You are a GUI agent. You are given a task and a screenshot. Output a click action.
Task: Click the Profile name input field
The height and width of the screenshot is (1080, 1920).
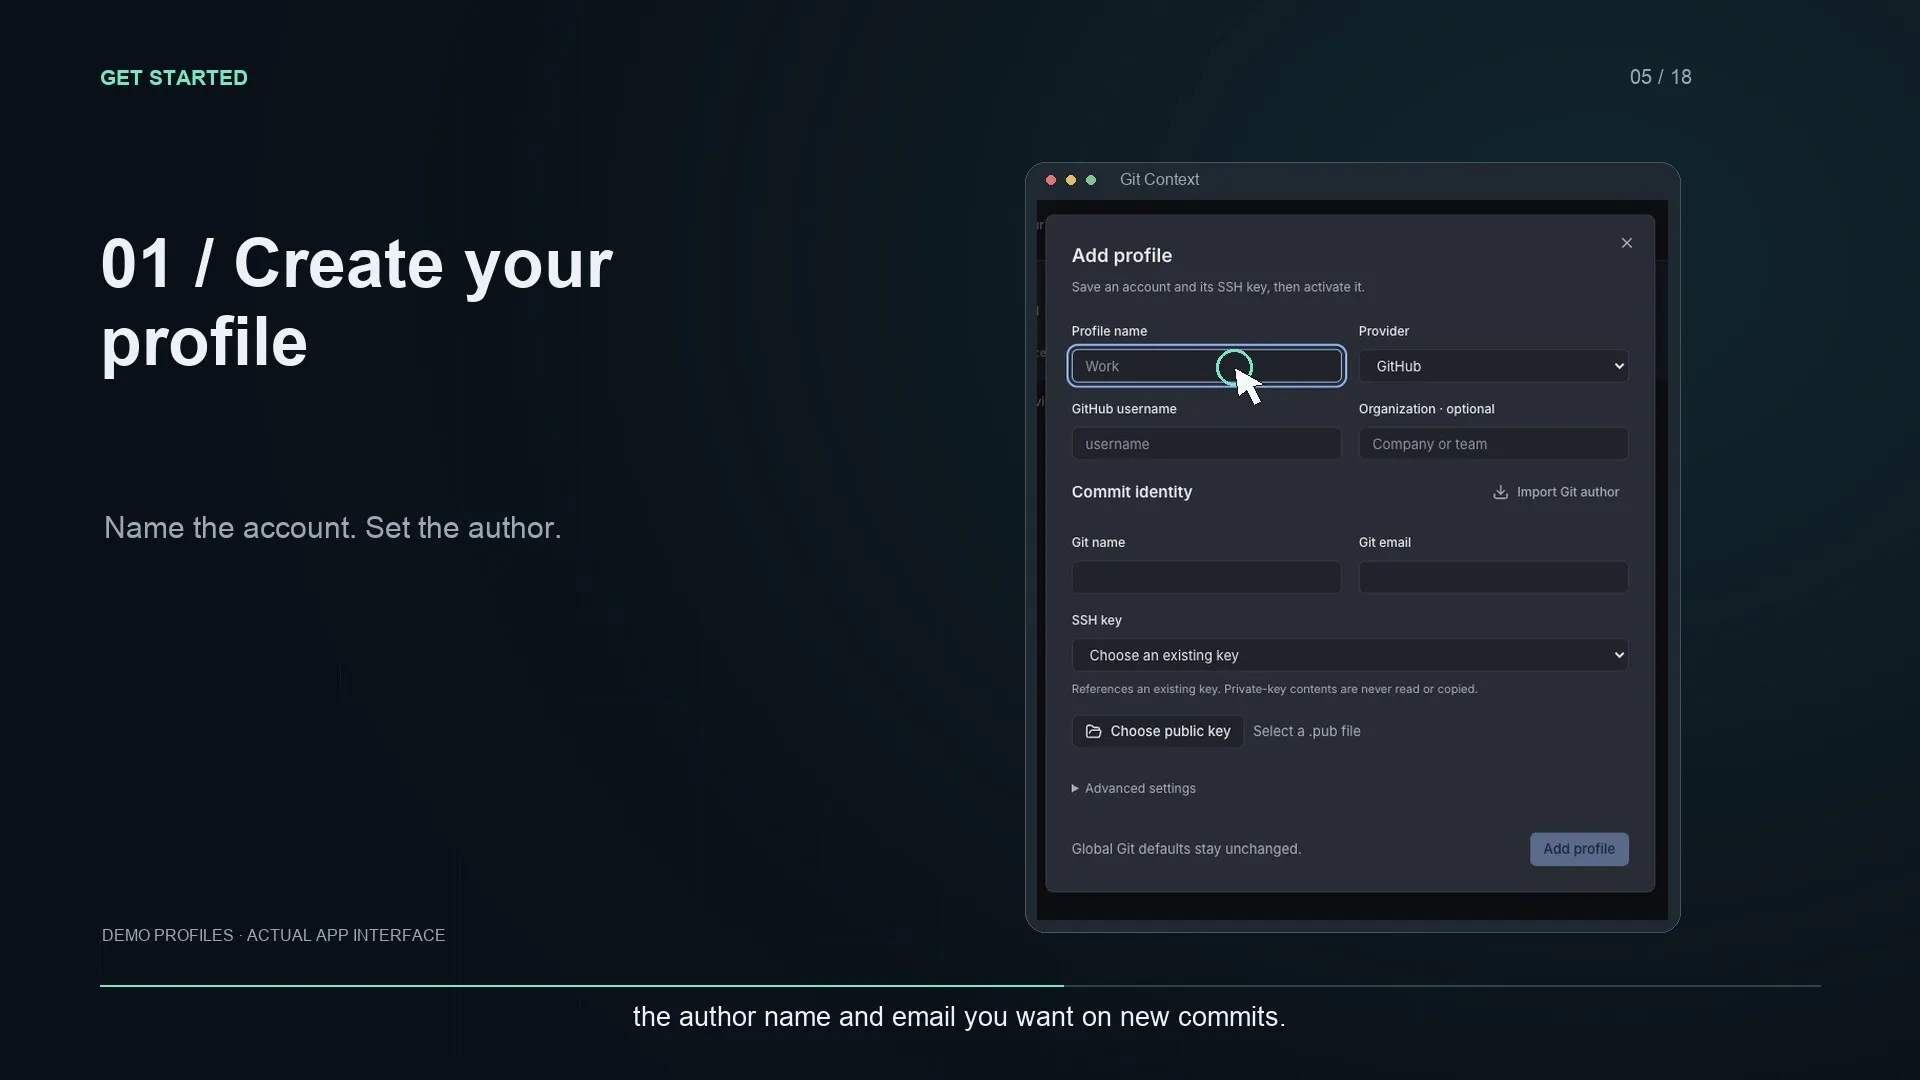coord(1206,366)
